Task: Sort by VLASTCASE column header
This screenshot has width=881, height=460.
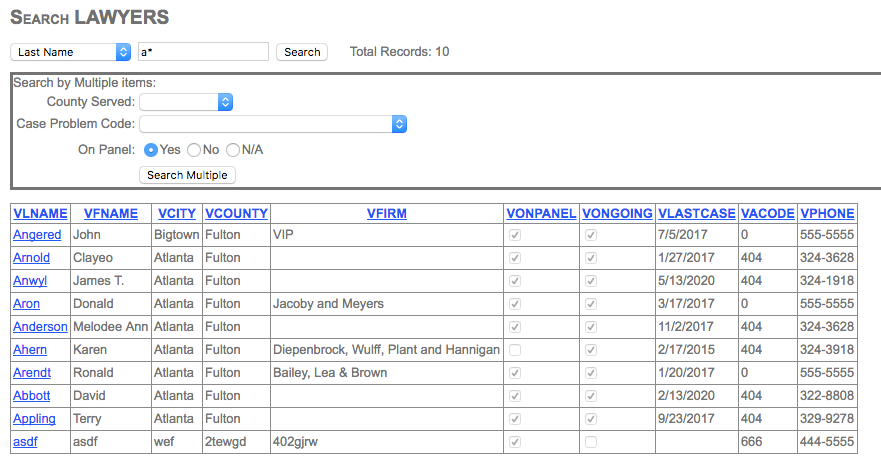Action: tap(696, 213)
